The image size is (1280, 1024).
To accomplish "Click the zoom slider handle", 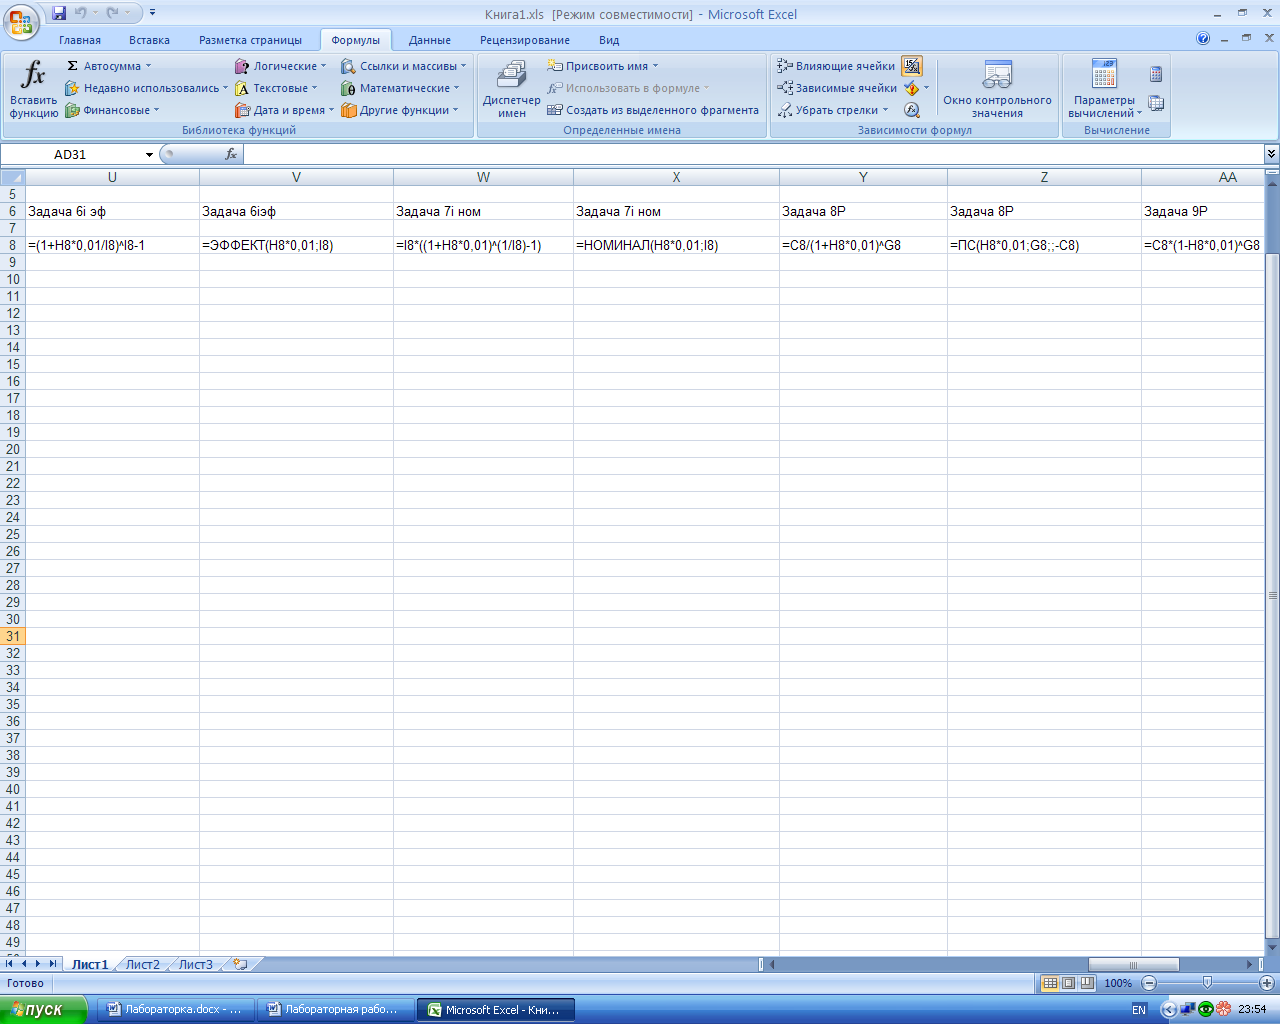I will pyautogui.click(x=1207, y=983).
